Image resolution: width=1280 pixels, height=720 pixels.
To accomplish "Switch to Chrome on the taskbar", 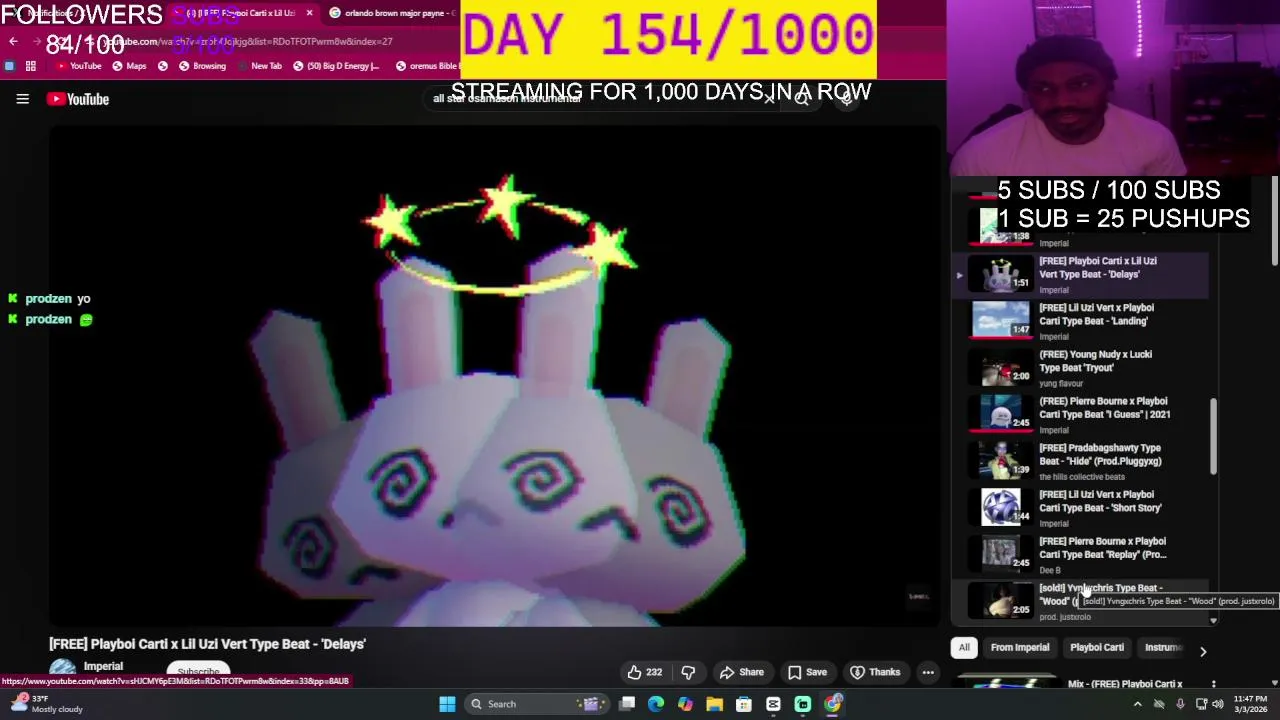I will pos(832,704).
